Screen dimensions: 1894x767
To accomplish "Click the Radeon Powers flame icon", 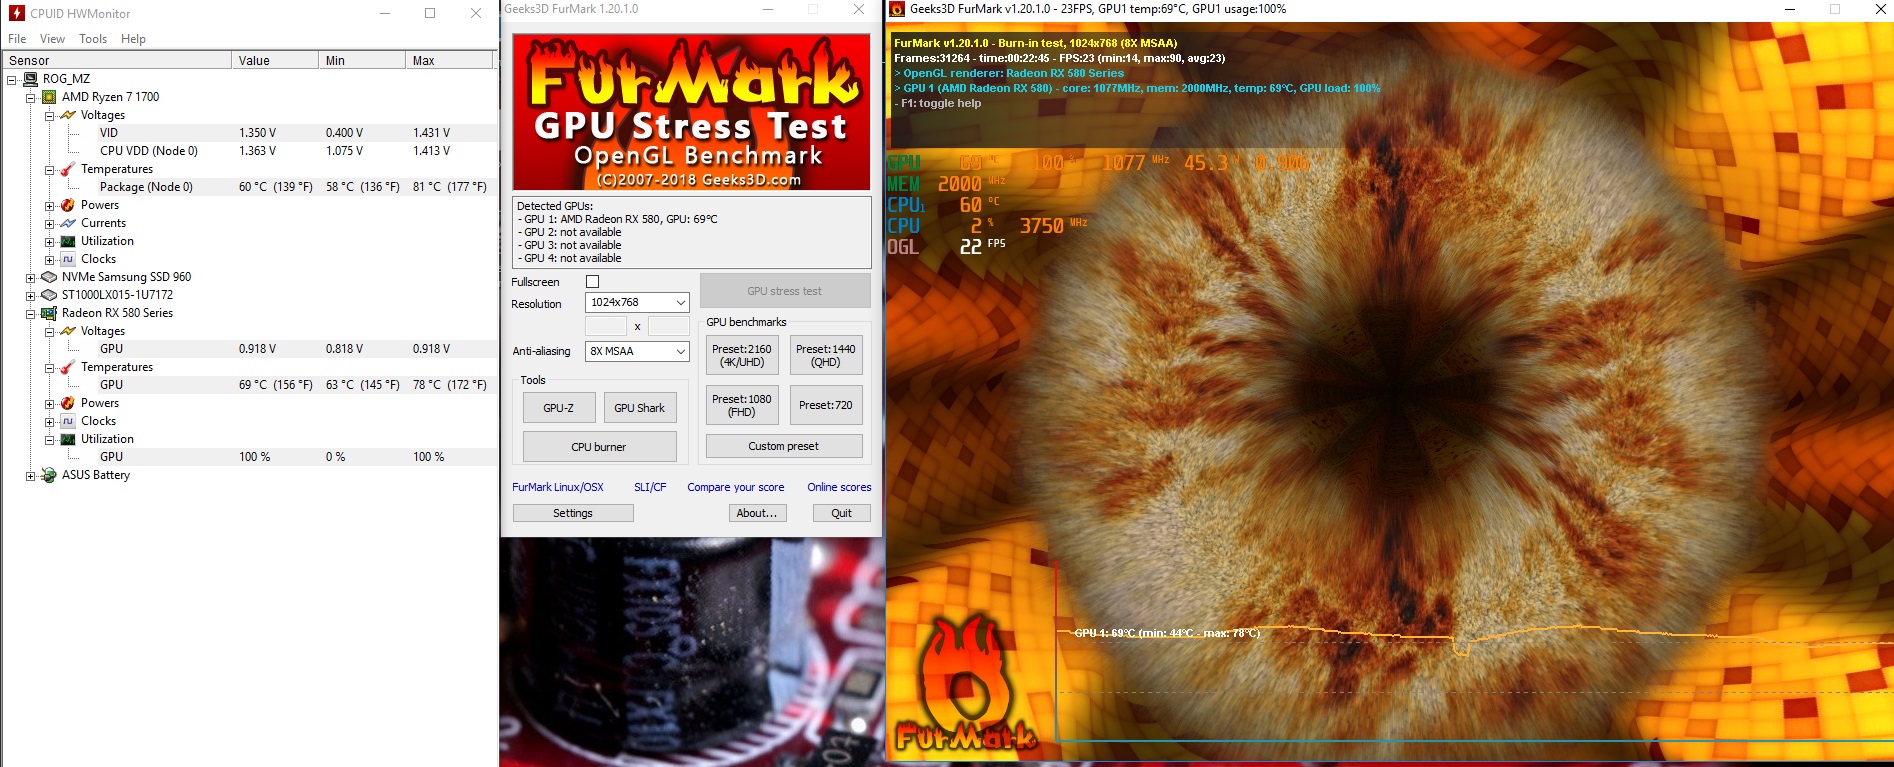I will (68, 403).
